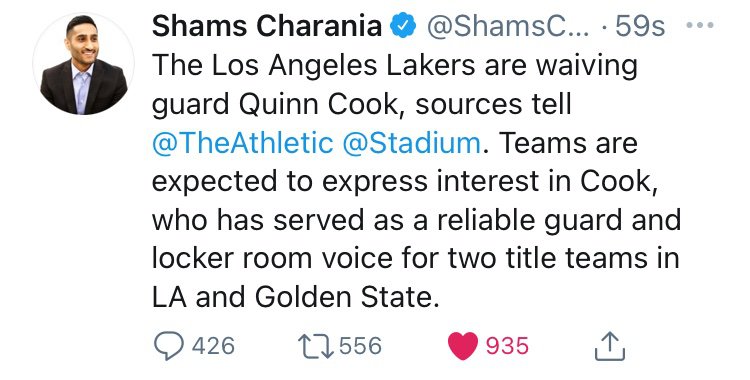Click the 'LA and Golden State.' text line
The width and height of the screenshot is (750, 380).
296,297
